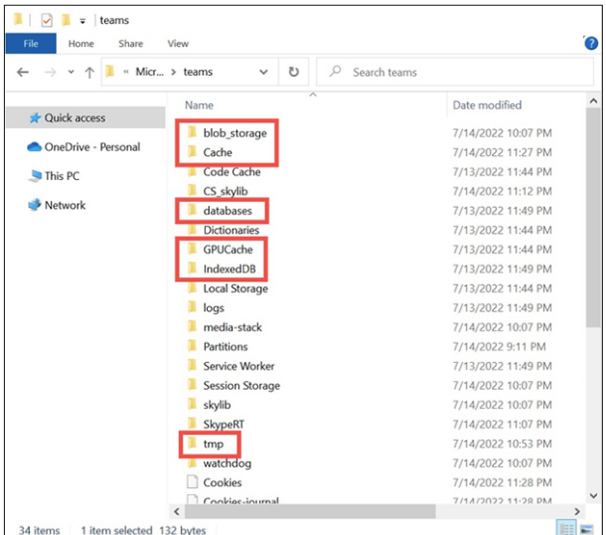Click the tmp date 7/14/2022 10:53 PM
606x535 pixels.
point(502,444)
